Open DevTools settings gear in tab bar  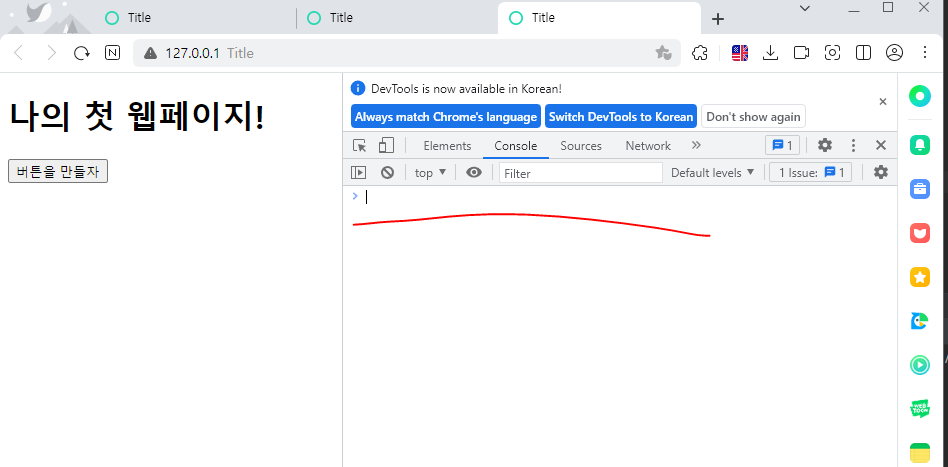click(825, 145)
